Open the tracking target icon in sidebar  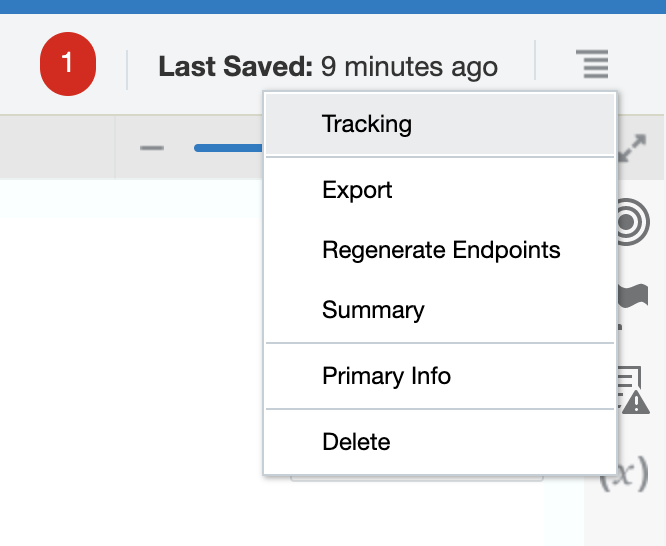633,223
